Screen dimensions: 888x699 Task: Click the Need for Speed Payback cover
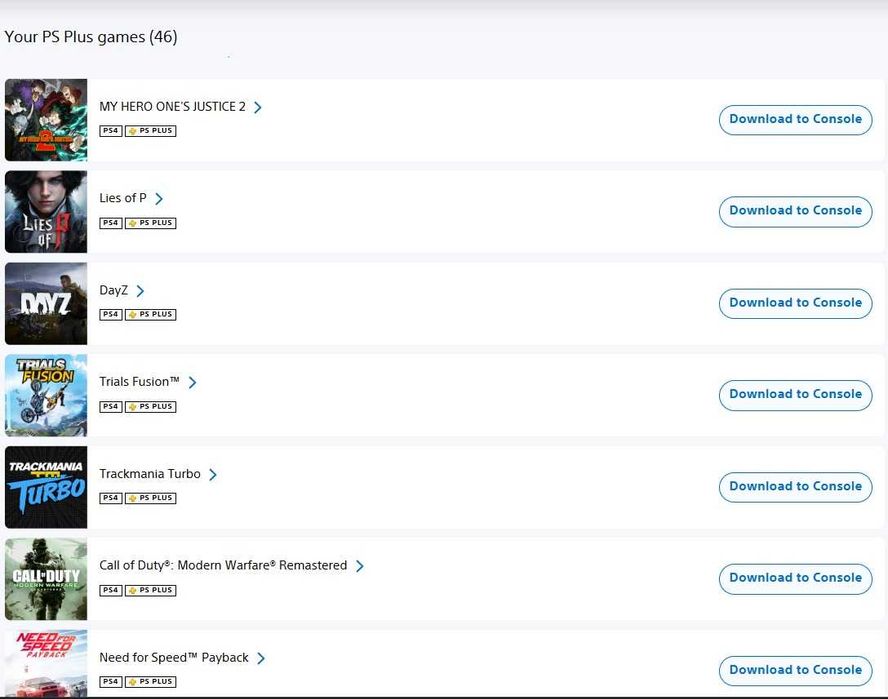[x=46, y=664]
